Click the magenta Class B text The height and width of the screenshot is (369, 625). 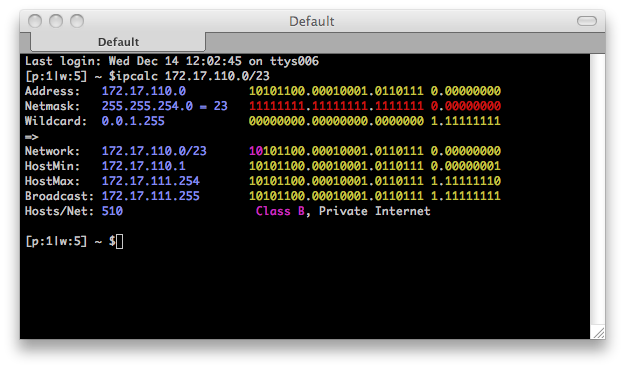[280, 211]
